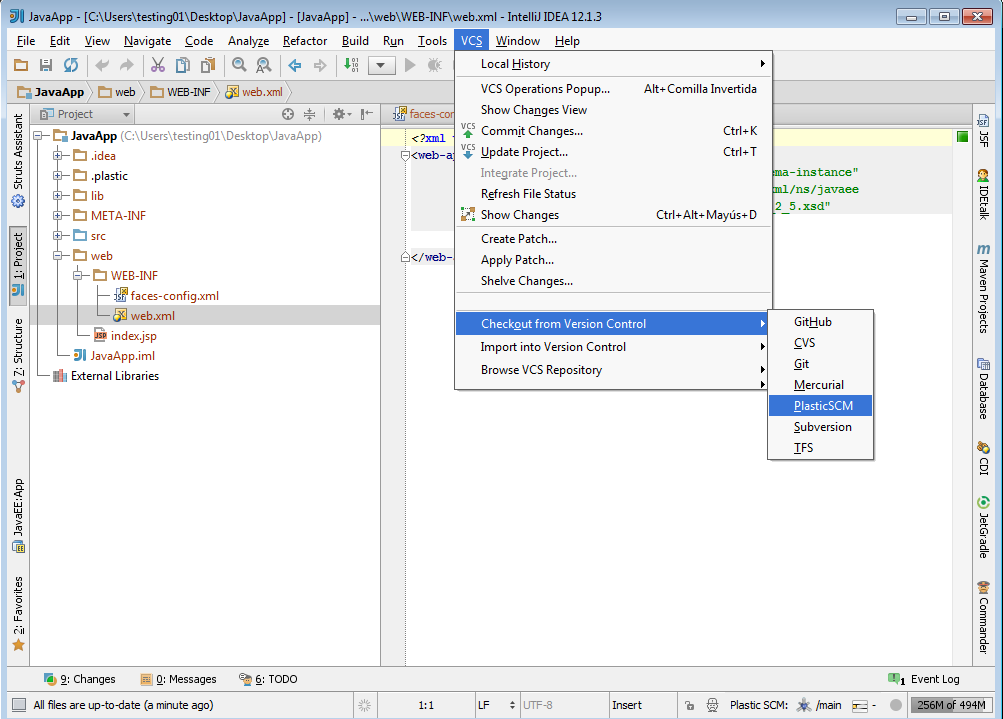Click the Back navigation arrow icon
The width and height of the screenshot is (1003, 719).
pyautogui.click(x=295, y=65)
